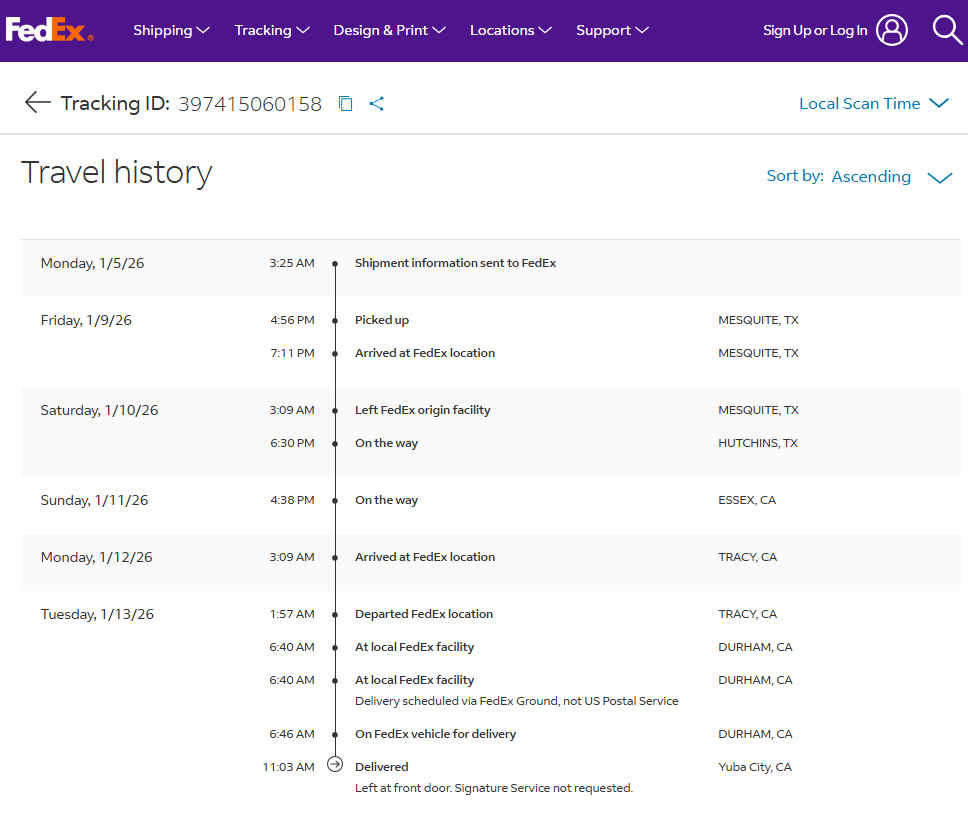Screen dimensions: 968x816
Task: Select location ESSEX, CA
Action: [x=747, y=500]
